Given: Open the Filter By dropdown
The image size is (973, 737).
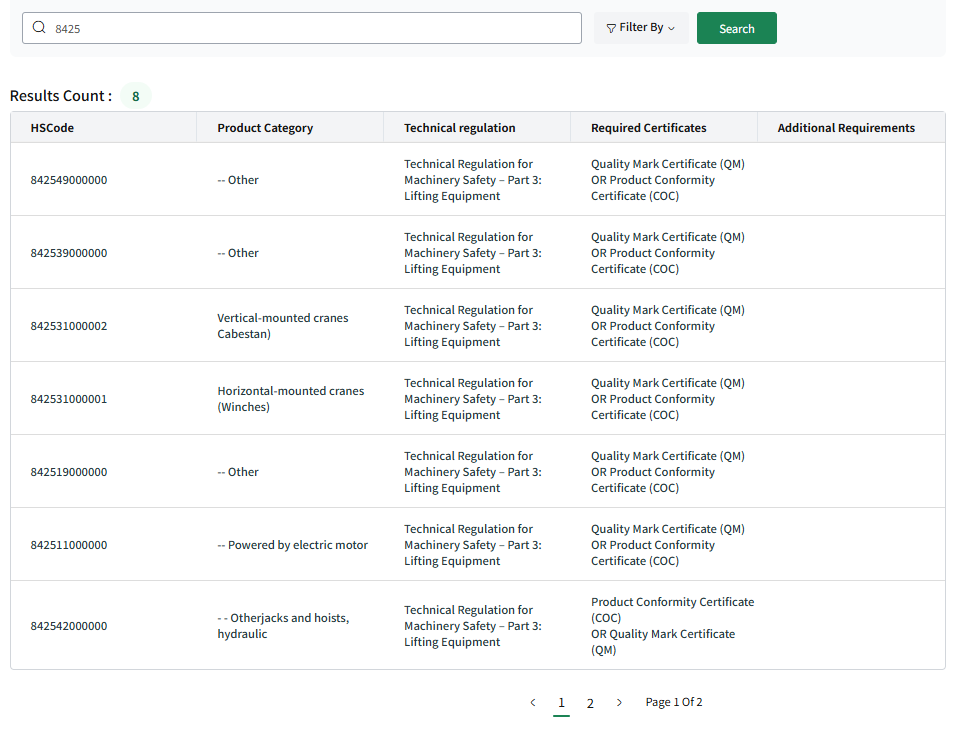Looking at the screenshot, I should (x=641, y=28).
